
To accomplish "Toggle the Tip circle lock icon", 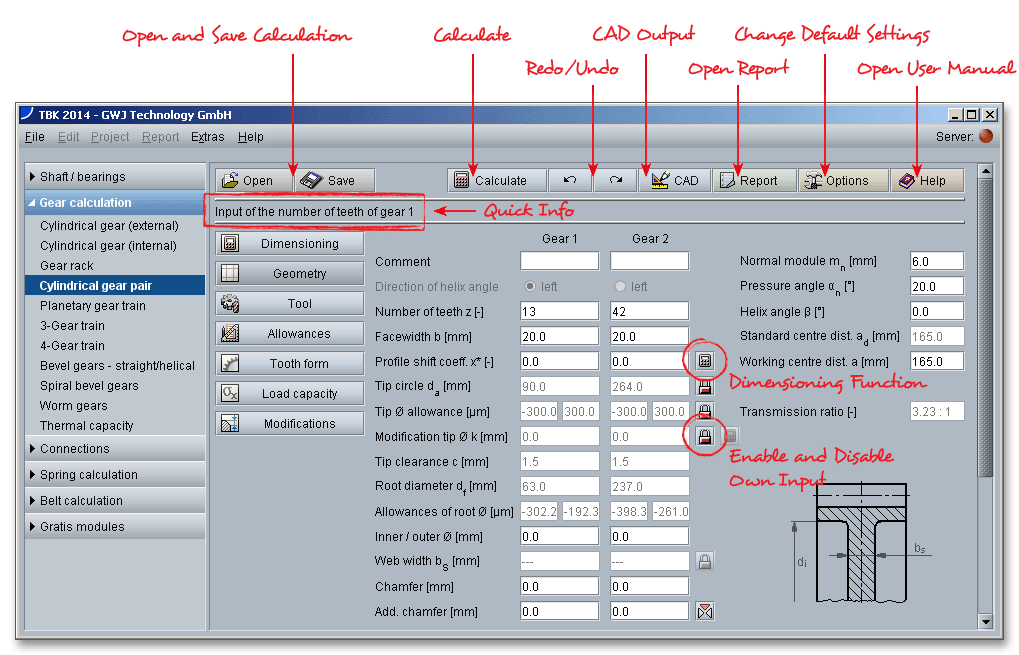I will point(705,386).
